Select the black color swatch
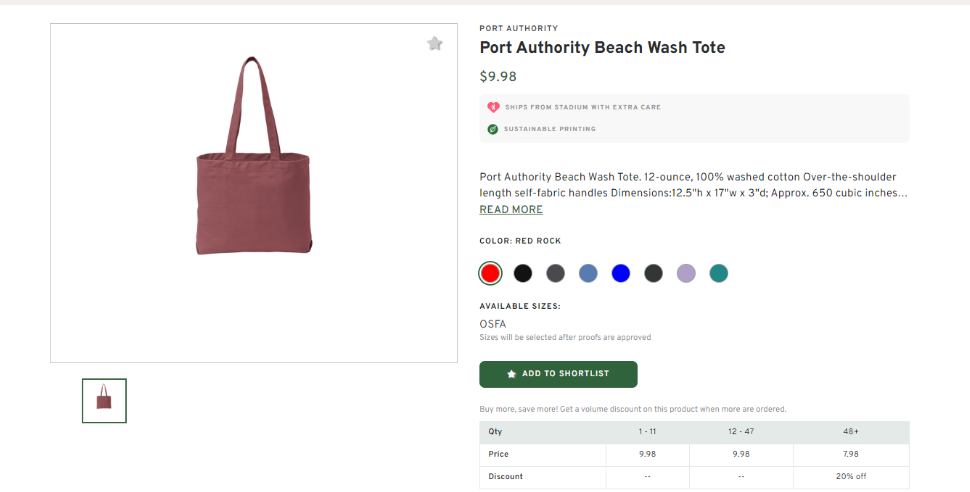 523,273
